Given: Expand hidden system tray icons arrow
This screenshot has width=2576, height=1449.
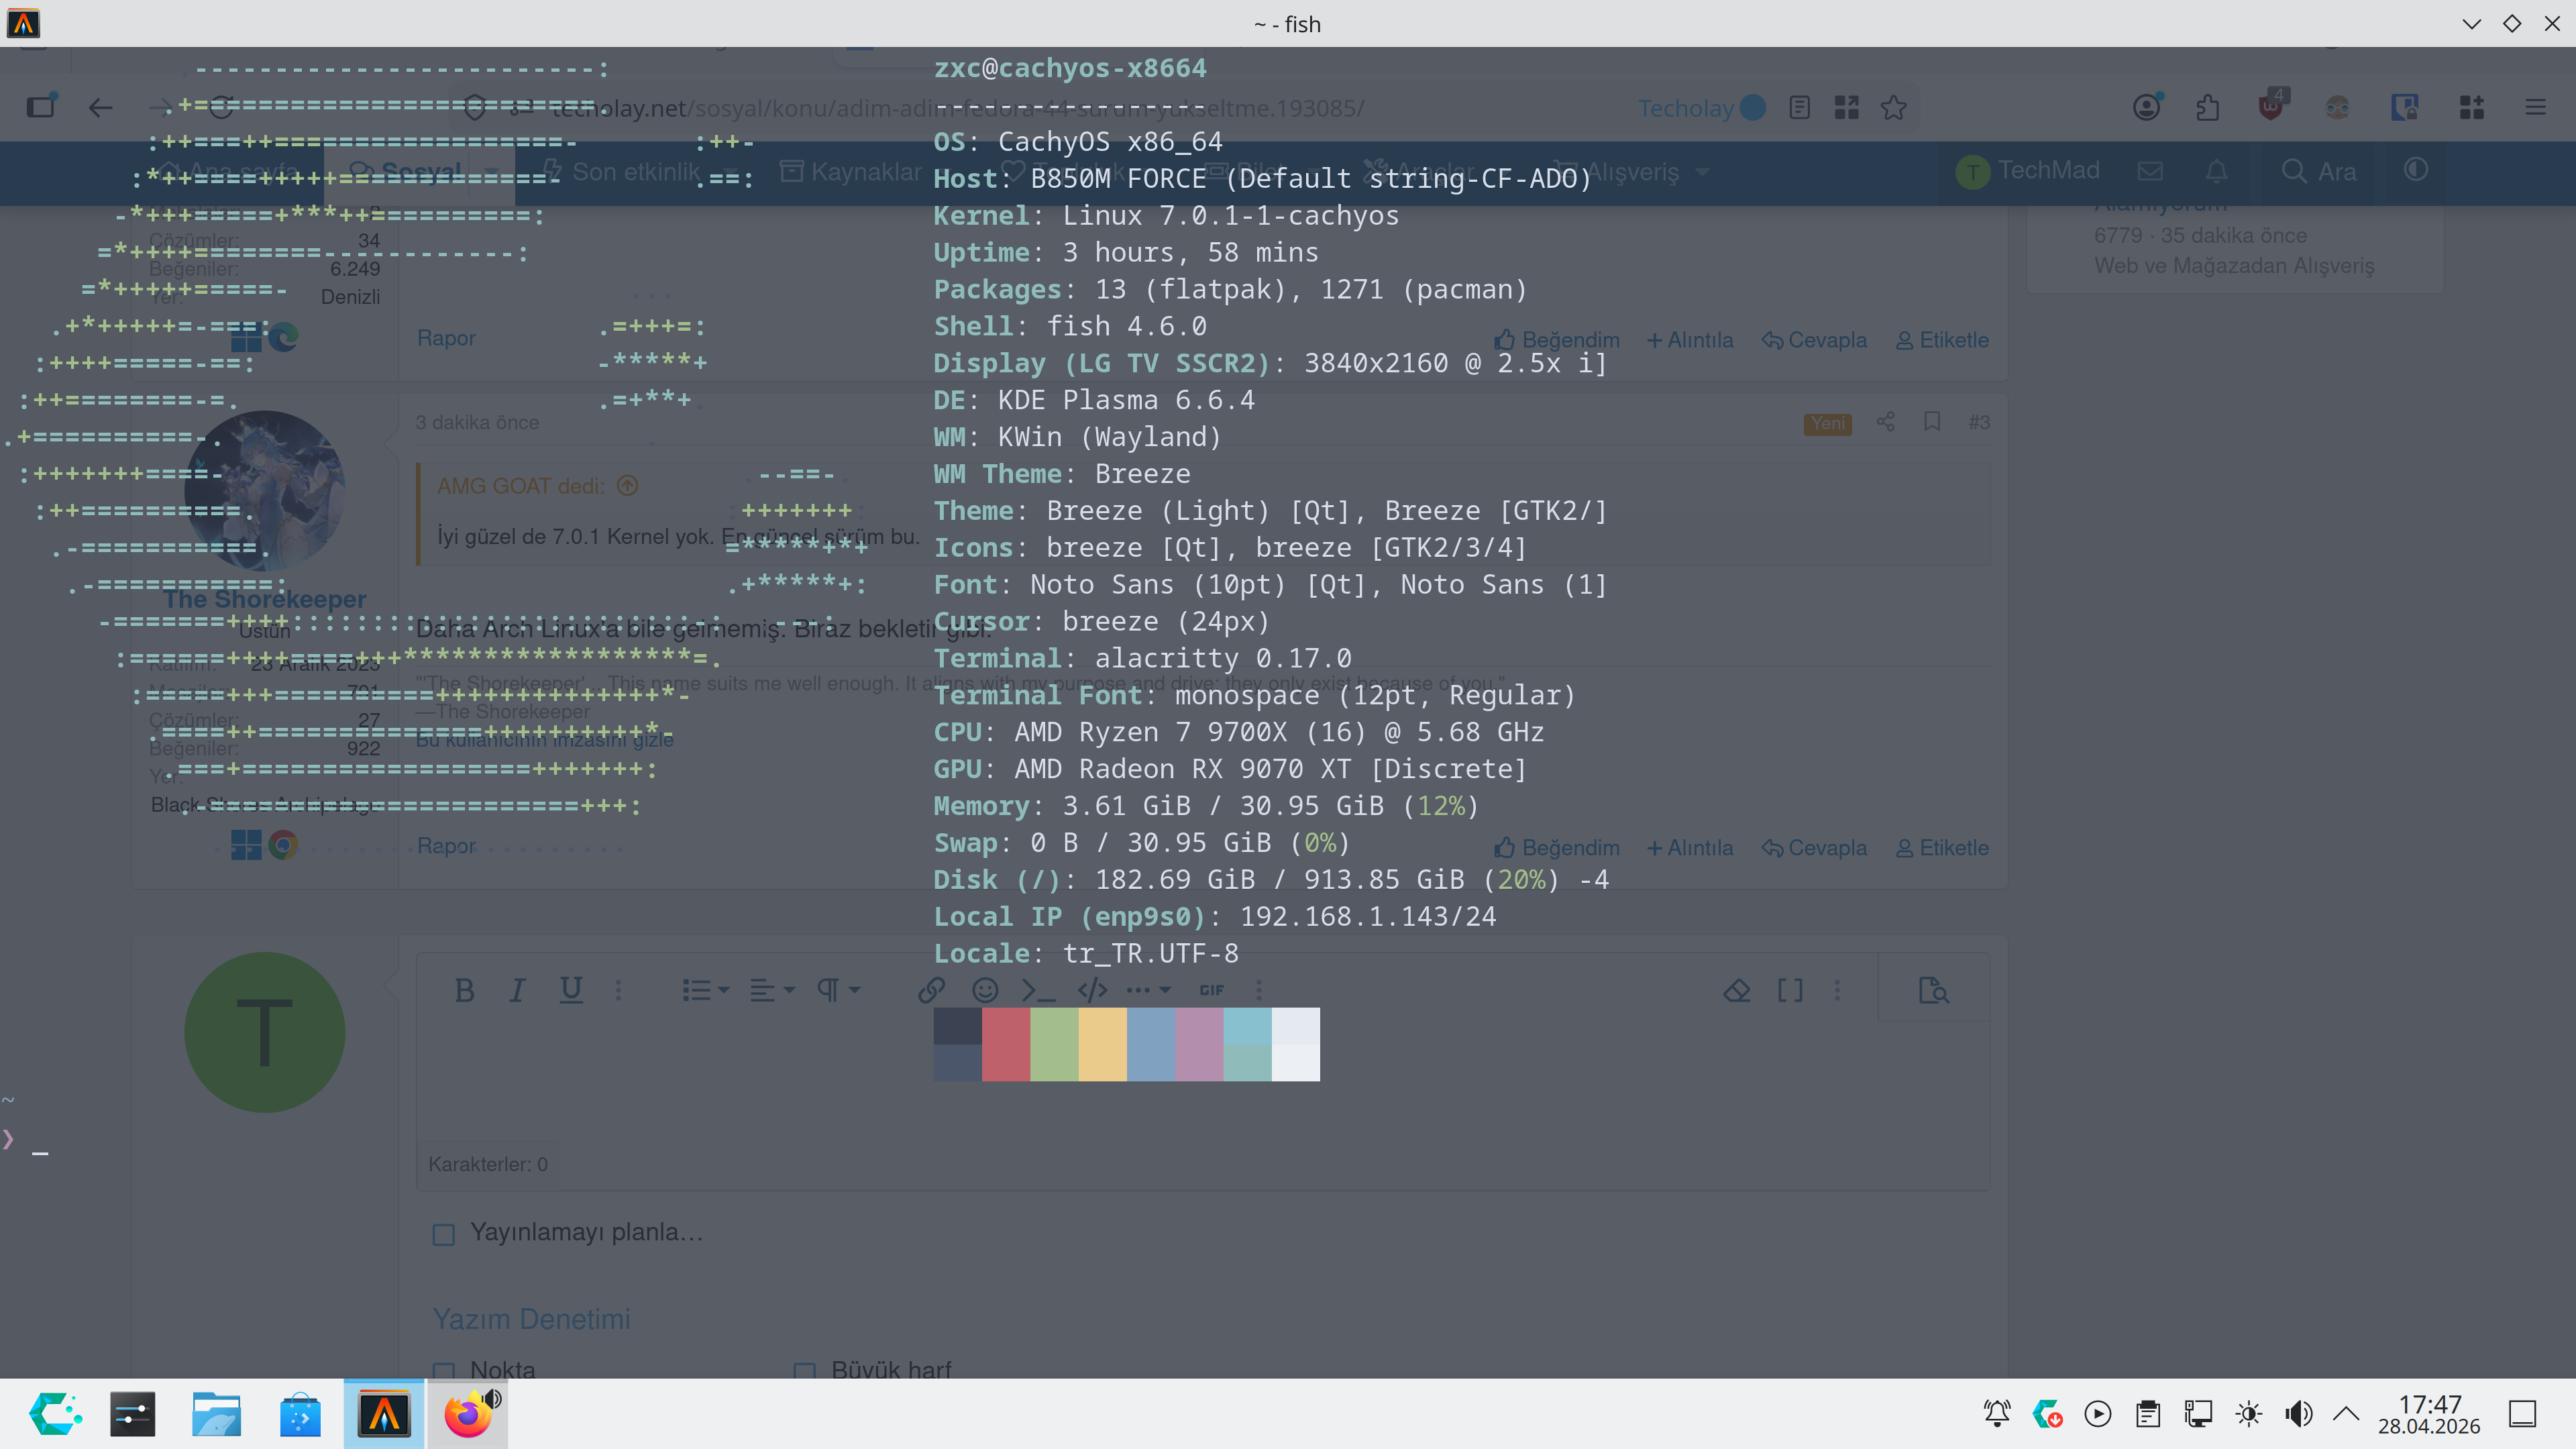Looking at the screenshot, I should point(2346,1414).
